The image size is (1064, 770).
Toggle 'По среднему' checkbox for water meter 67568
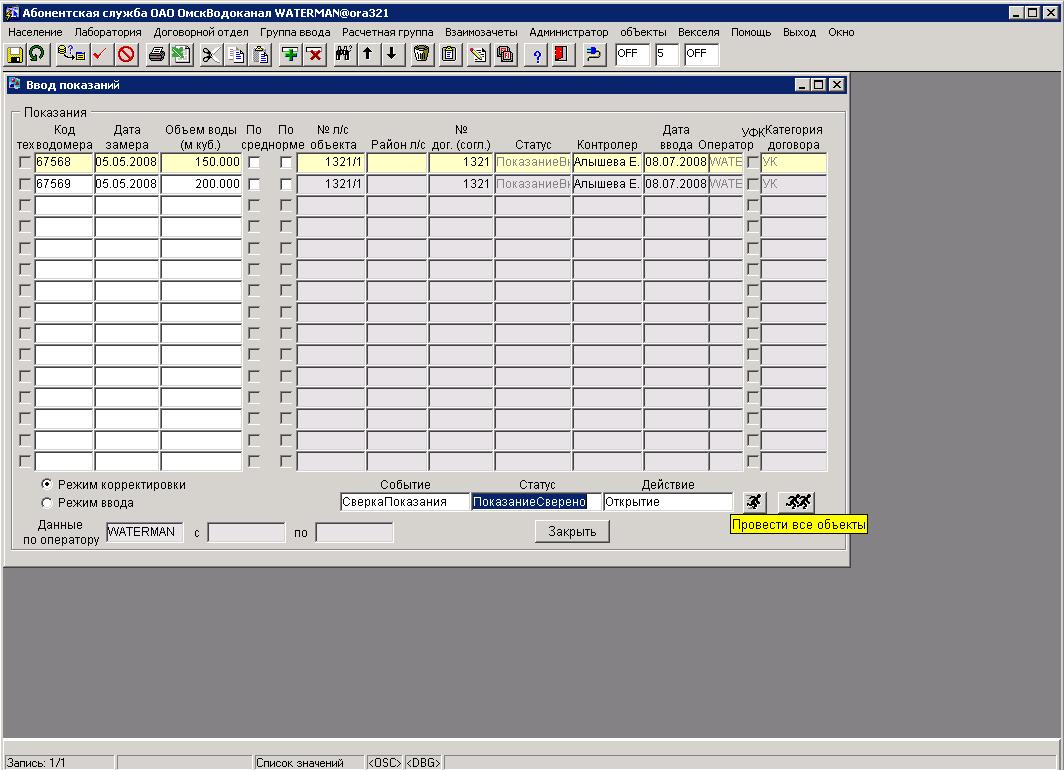[254, 162]
